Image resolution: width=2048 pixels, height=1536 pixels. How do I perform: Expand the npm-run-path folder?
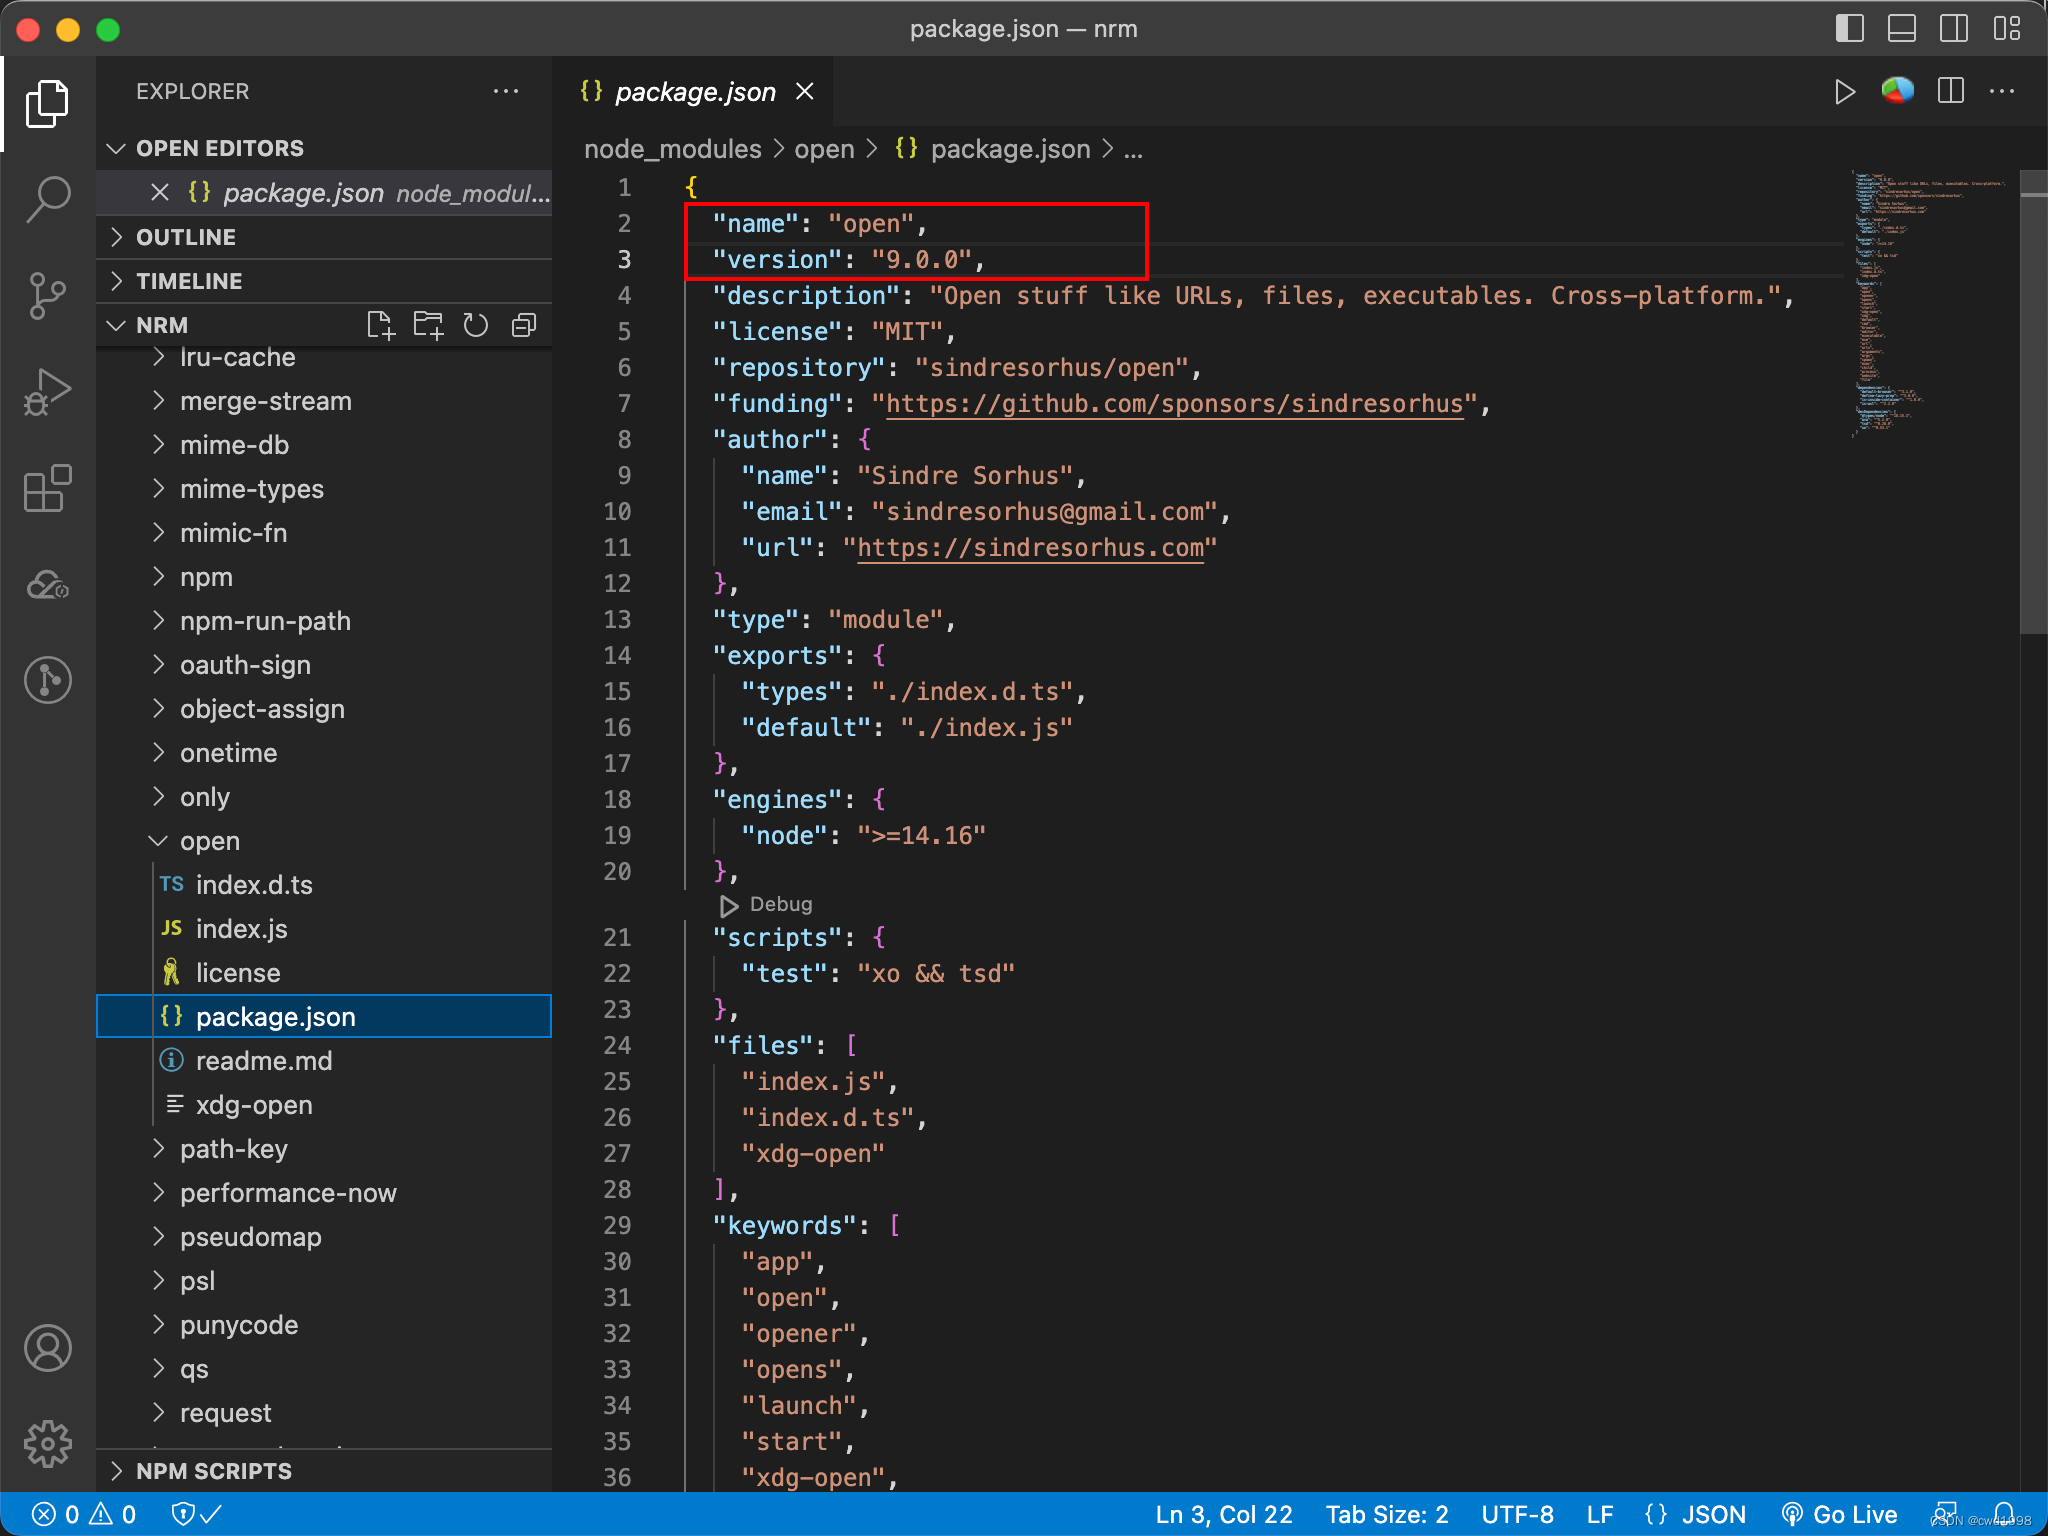(x=324, y=621)
